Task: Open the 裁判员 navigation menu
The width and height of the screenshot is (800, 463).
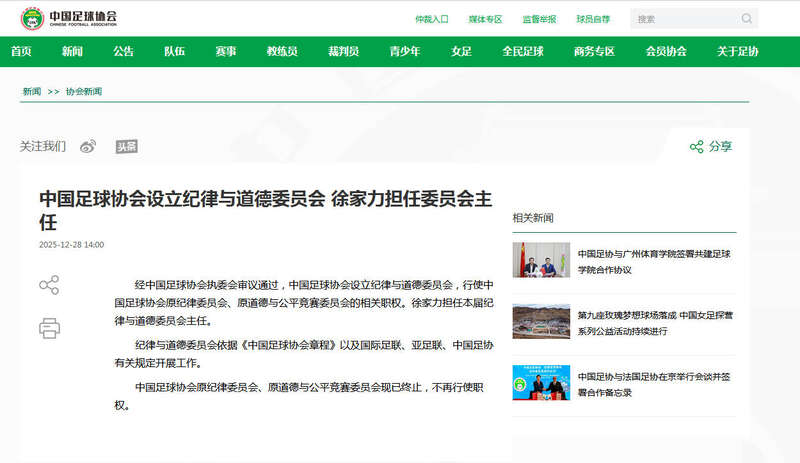Action: point(344,51)
